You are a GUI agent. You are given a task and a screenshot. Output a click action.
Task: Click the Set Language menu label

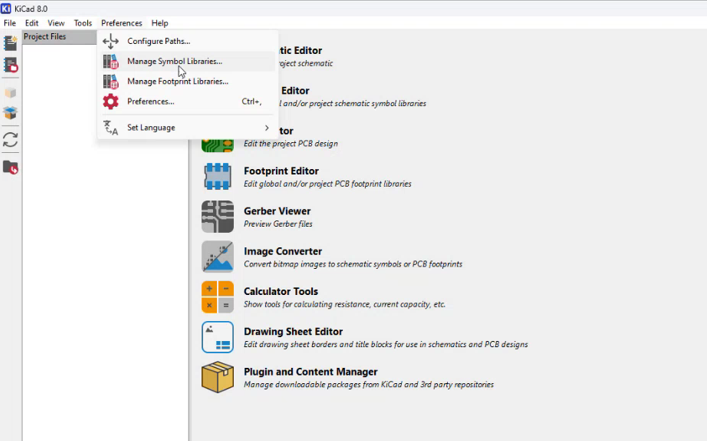[151, 128]
